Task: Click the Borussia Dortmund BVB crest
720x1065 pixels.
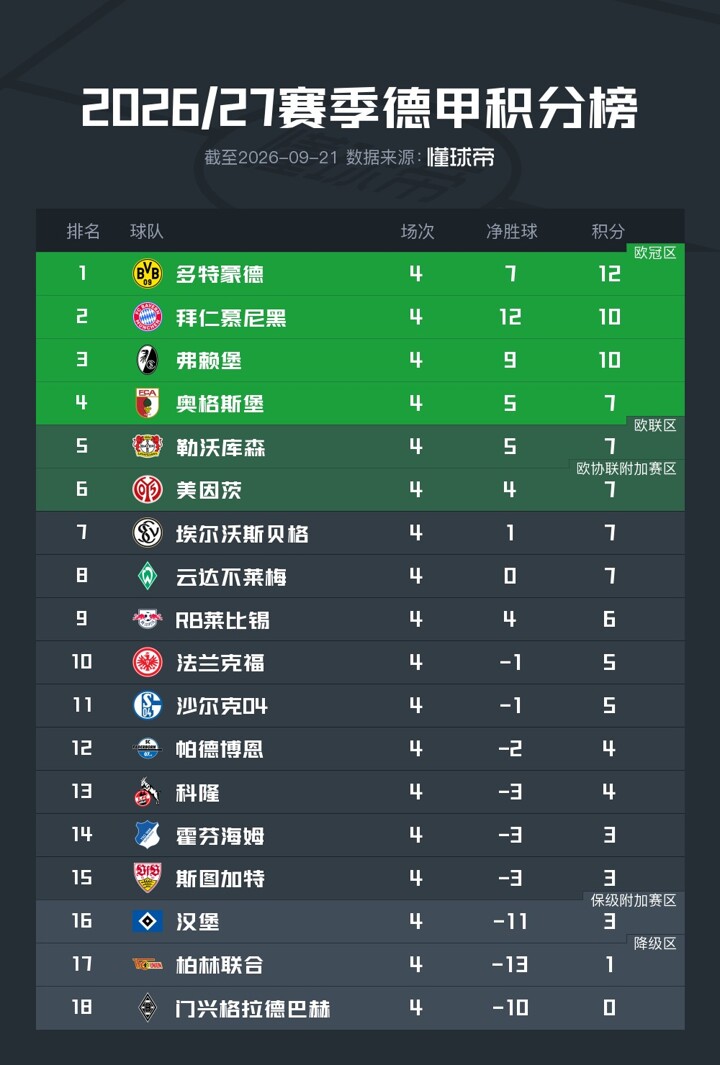Action: (x=147, y=274)
